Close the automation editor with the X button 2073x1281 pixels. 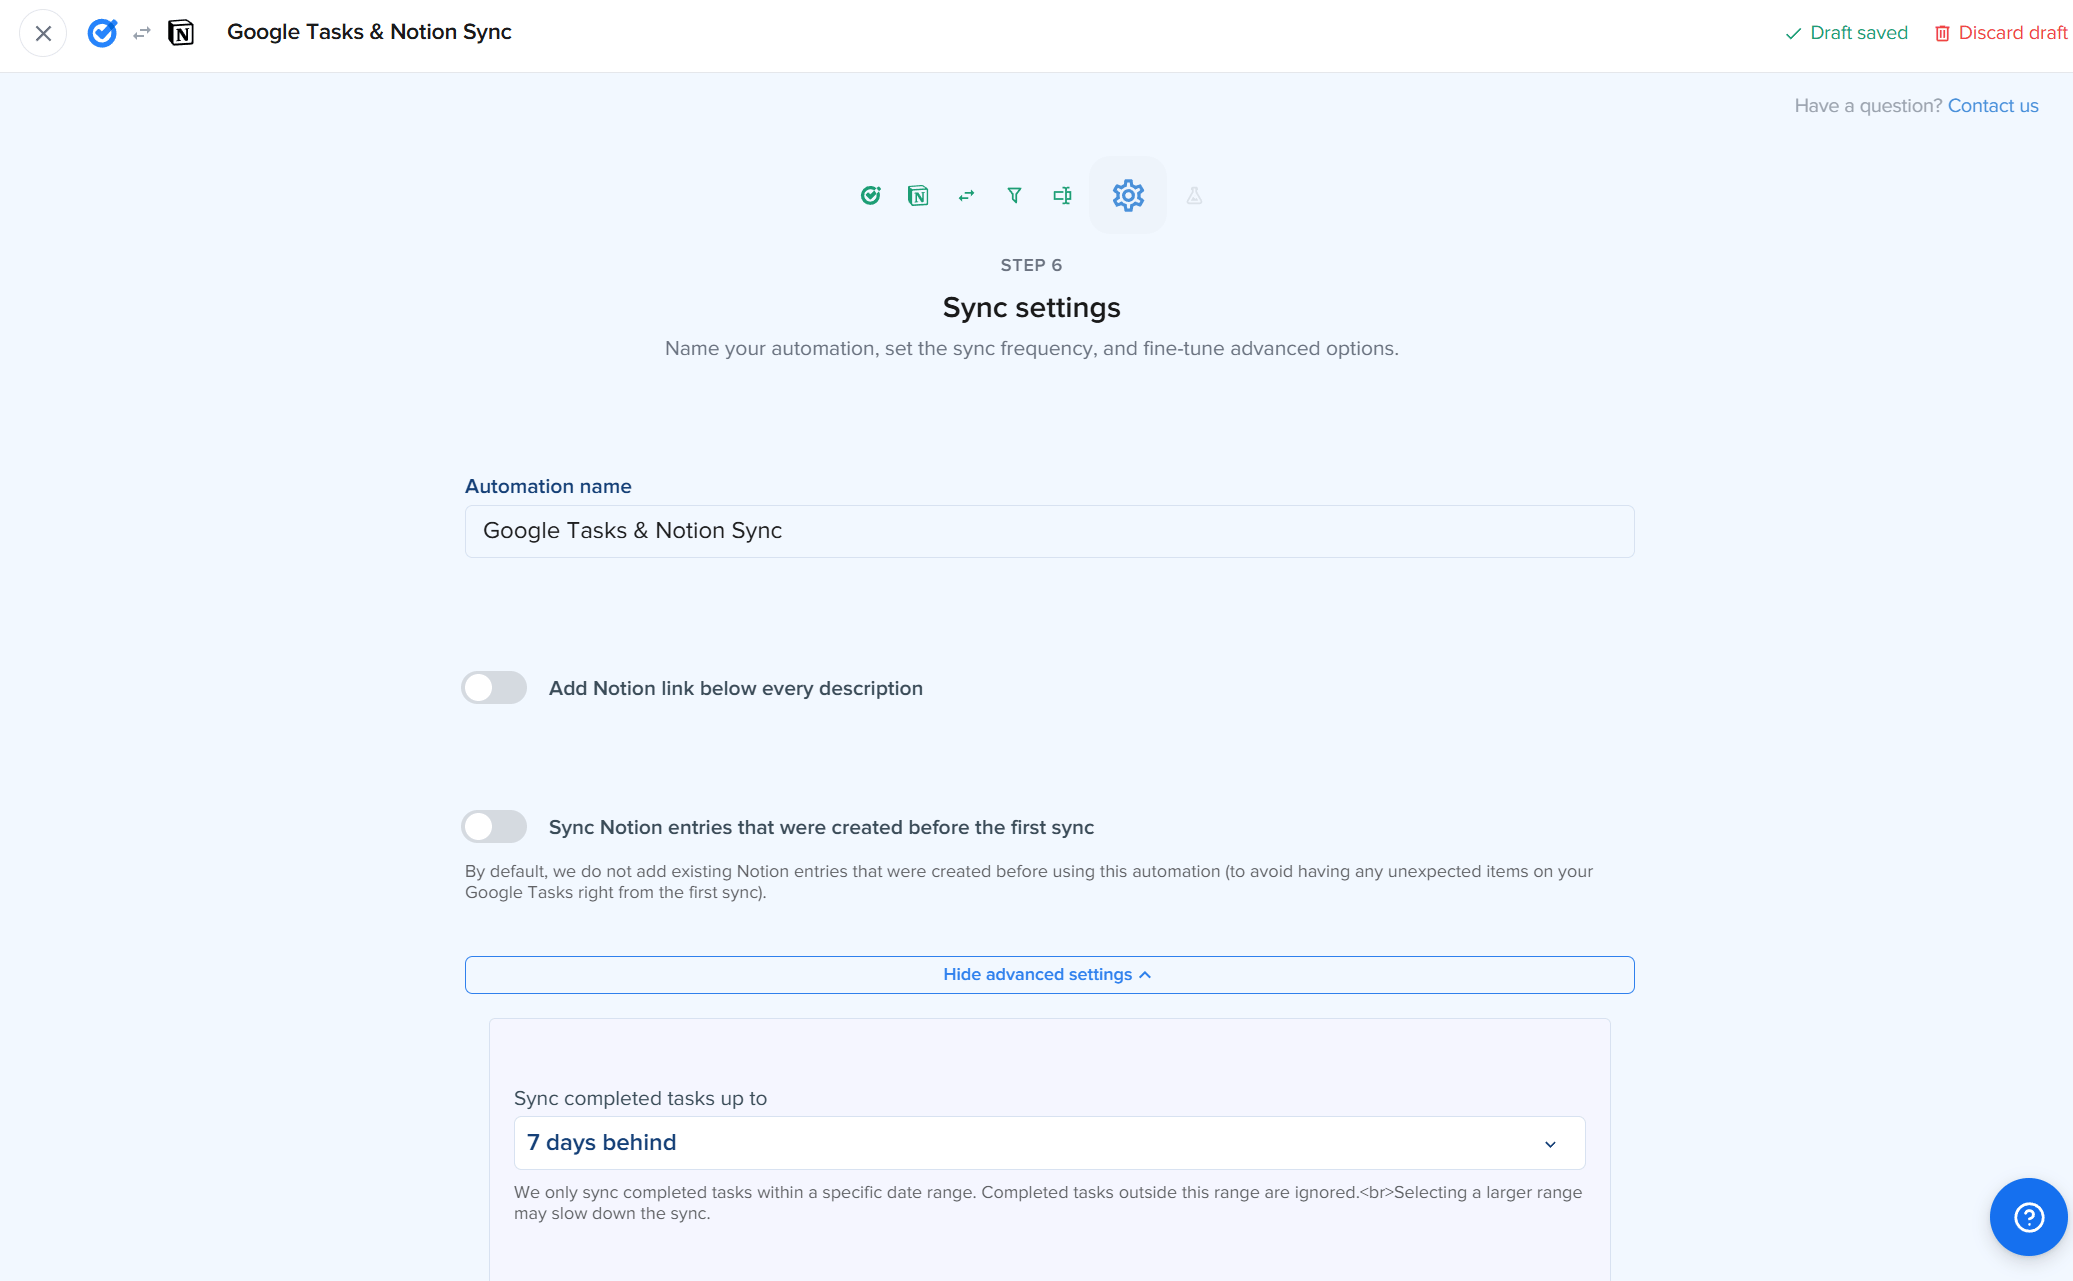[43, 33]
